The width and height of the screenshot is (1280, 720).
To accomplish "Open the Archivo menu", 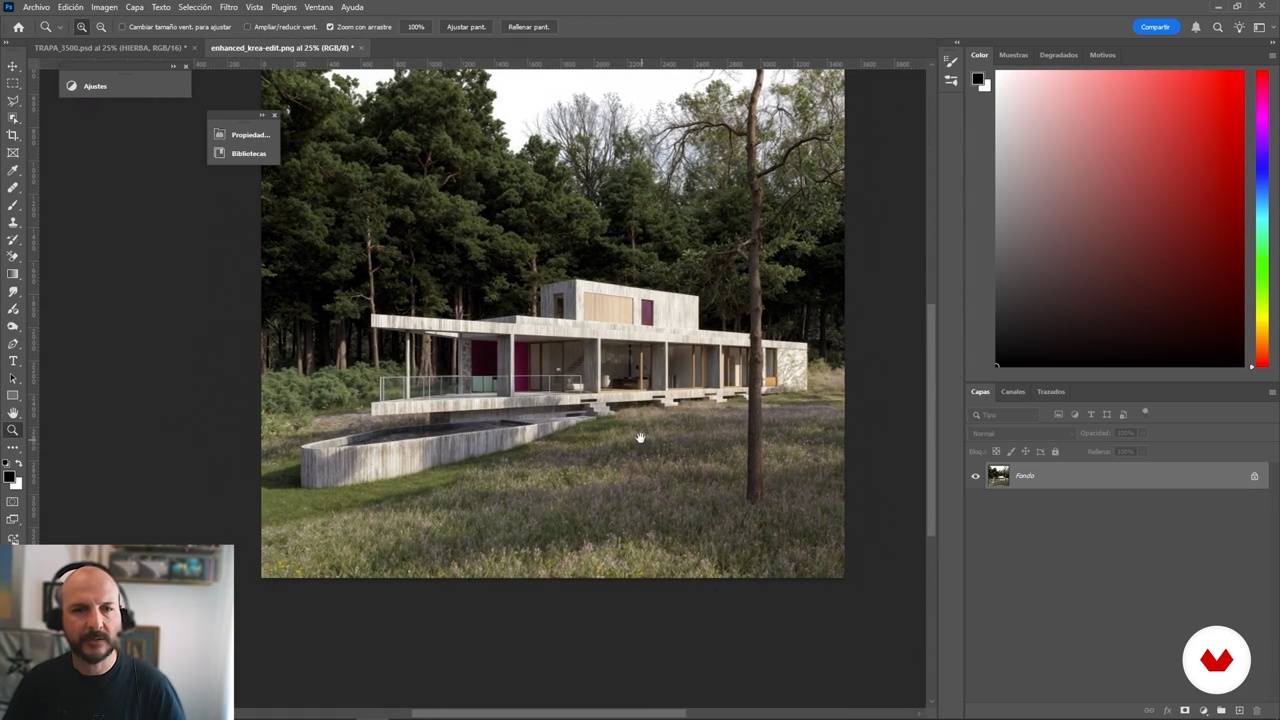I will click(x=36, y=7).
